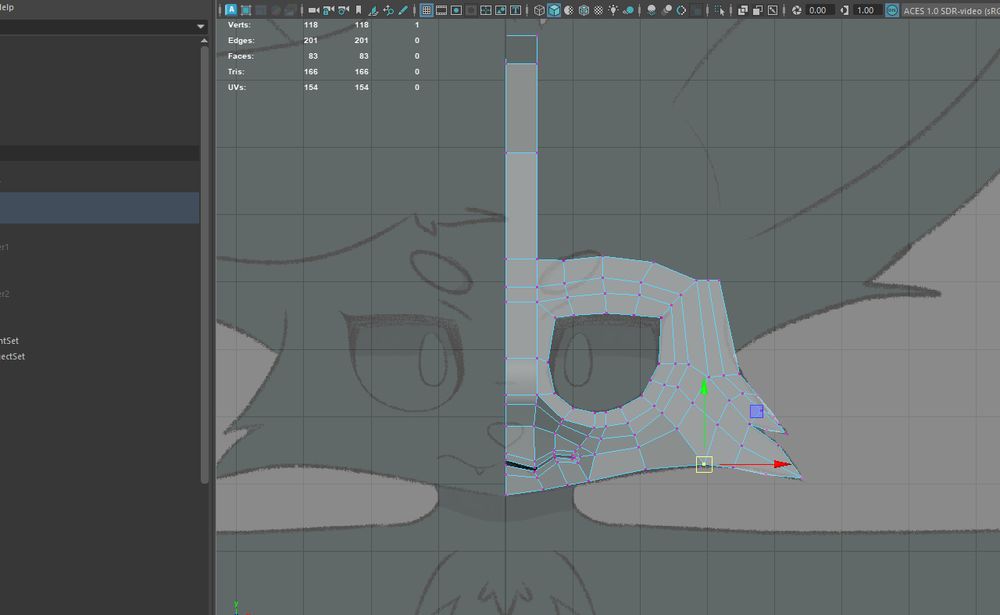Toggle Use All Lights bulb icon
The width and height of the screenshot is (1000, 615).
click(614, 10)
